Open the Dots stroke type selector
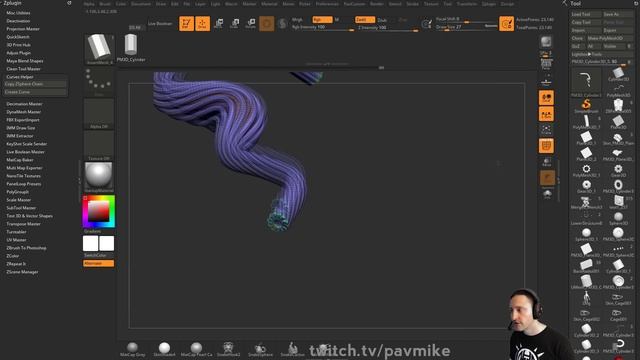Viewport: 640px width, 360px height. click(99, 82)
